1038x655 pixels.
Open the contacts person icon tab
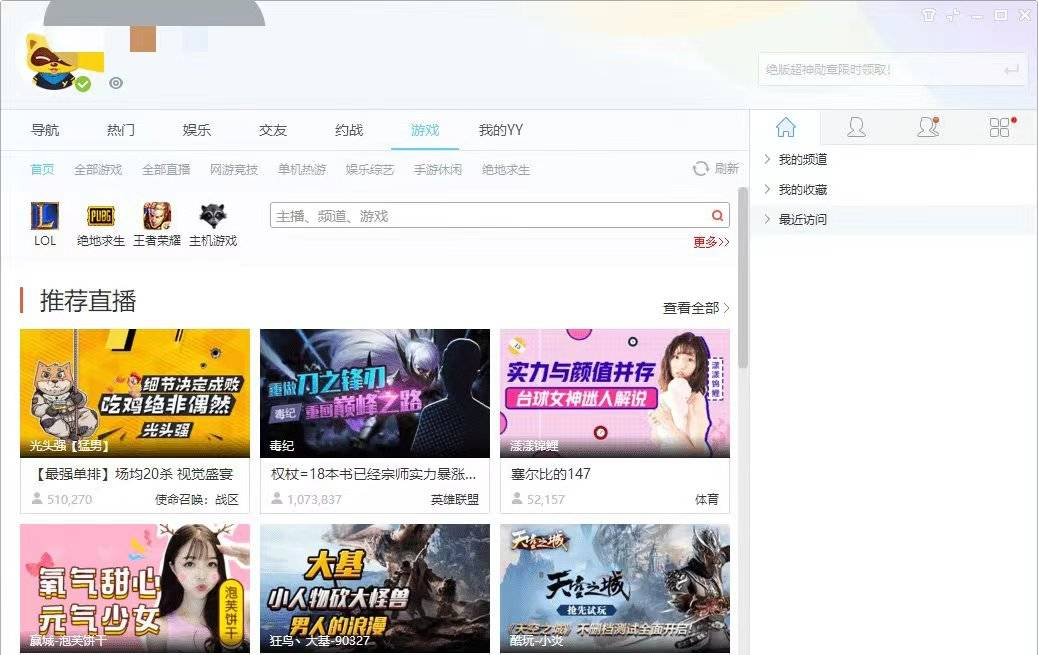coord(856,126)
